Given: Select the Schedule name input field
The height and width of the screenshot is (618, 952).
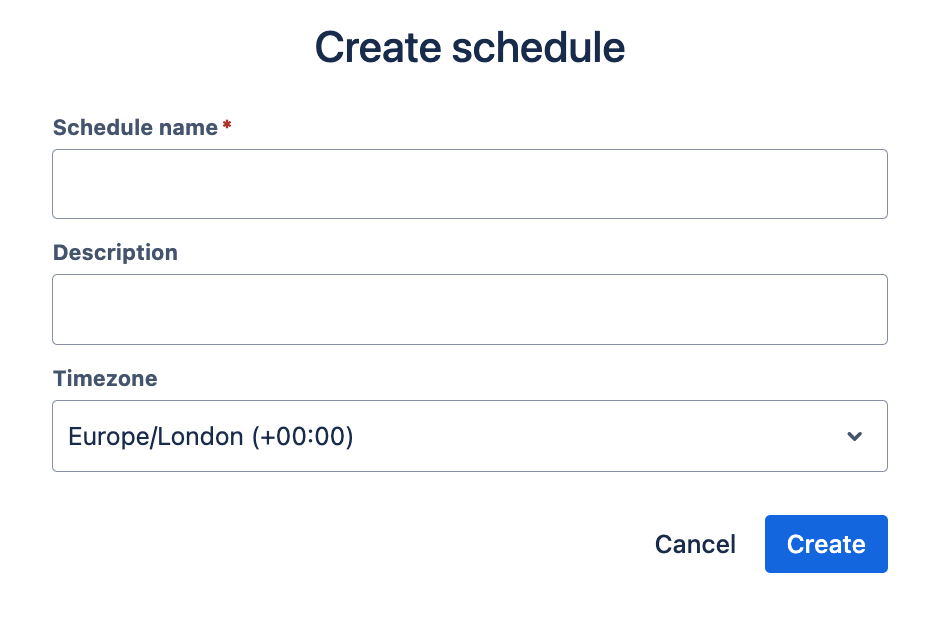Looking at the screenshot, I should pyautogui.click(x=470, y=183).
